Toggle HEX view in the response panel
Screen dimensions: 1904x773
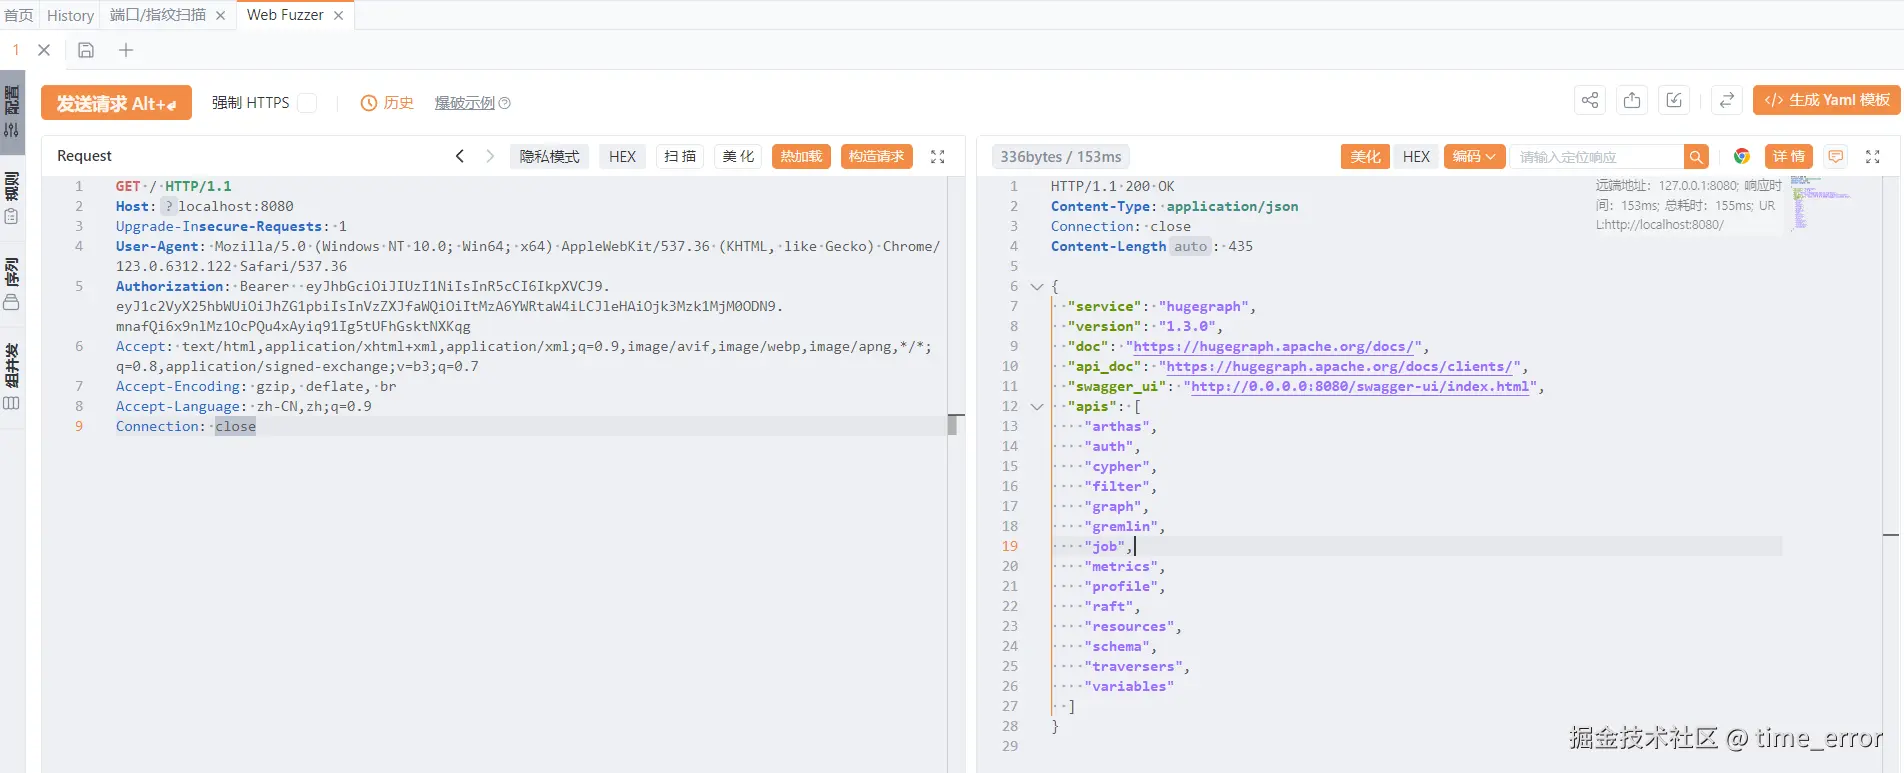[x=1416, y=156]
